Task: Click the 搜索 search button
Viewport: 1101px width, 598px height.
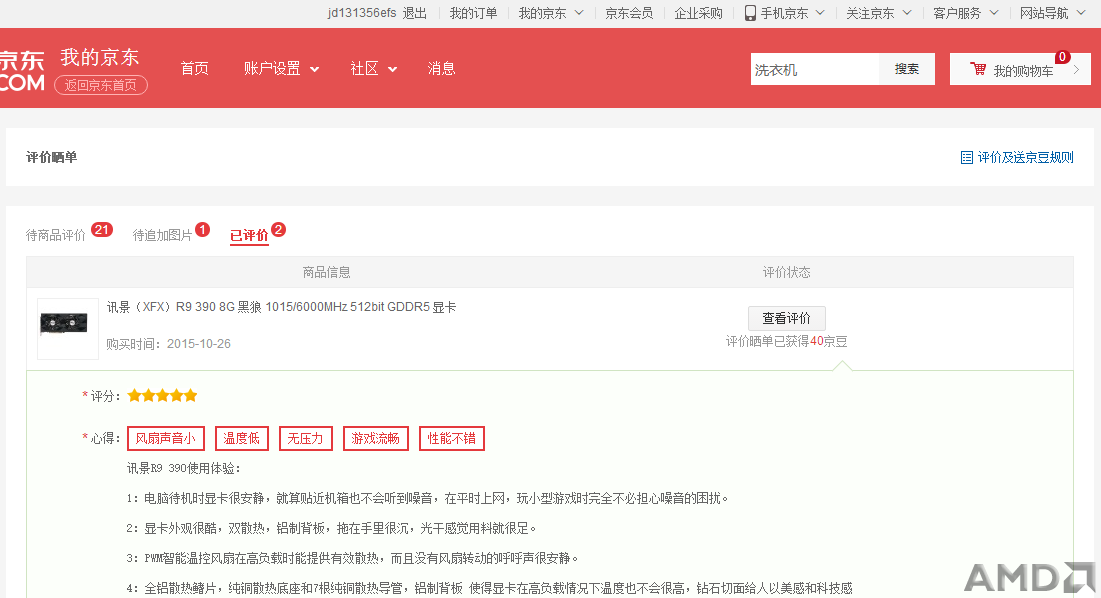Action: [x=906, y=69]
